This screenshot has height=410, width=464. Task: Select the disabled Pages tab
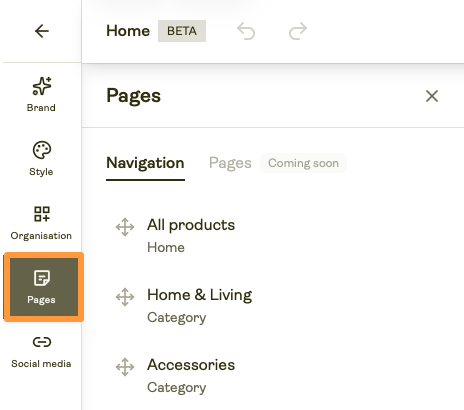tap(230, 163)
